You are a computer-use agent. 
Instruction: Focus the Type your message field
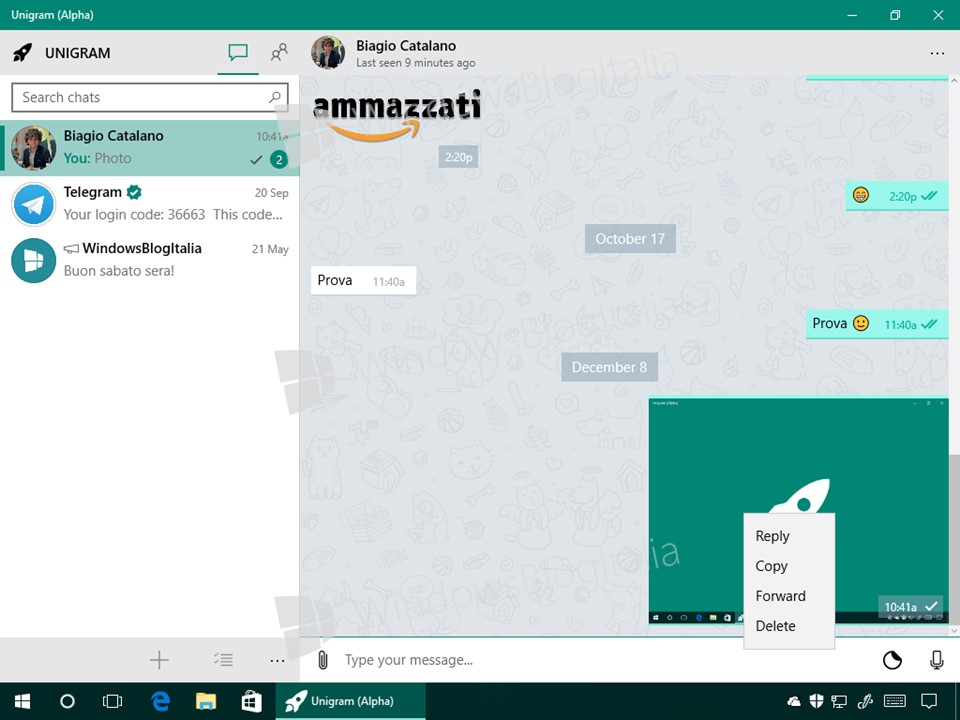pos(603,660)
